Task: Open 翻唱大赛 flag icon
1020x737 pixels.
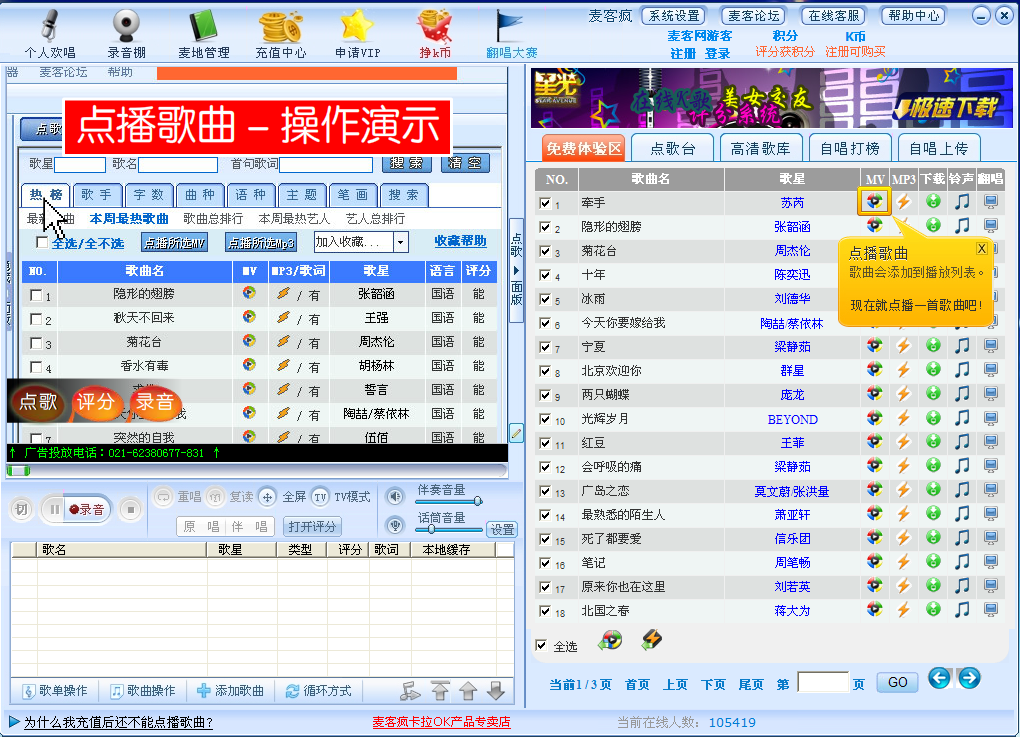Action: [x=511, y=27]
